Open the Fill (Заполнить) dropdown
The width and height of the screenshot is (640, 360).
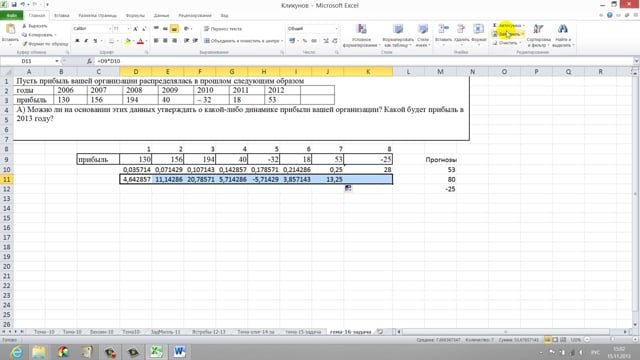pyautogui.click(x=508, y=34)
